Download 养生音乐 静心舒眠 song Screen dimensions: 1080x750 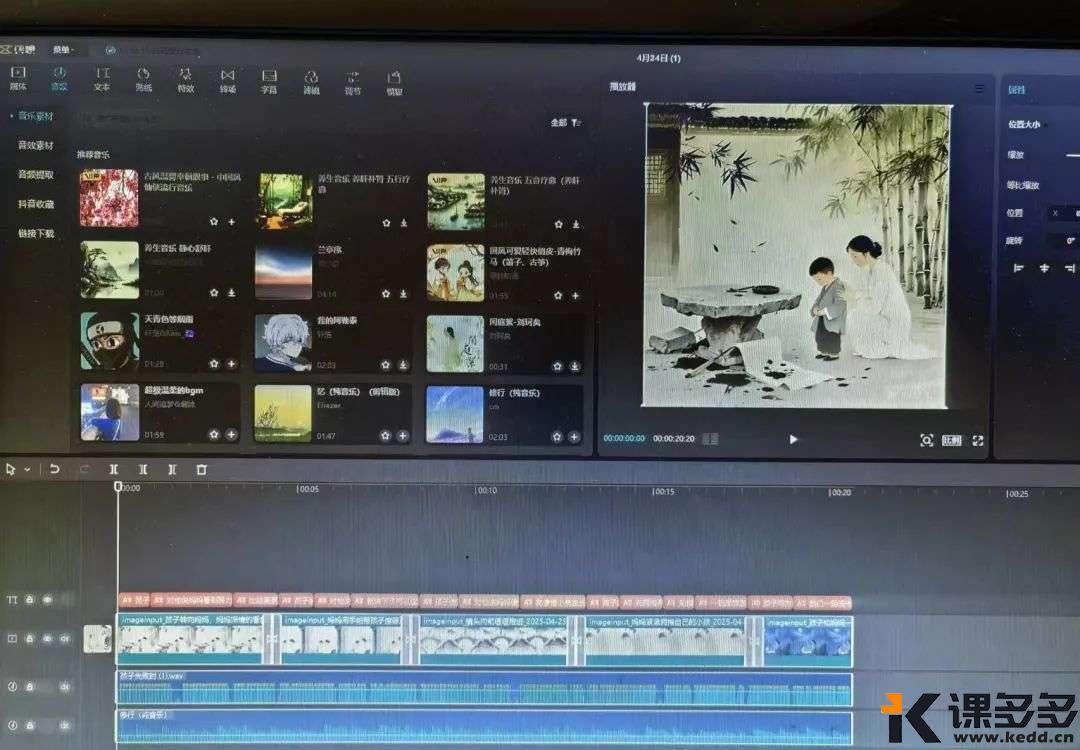pos(231,293)
